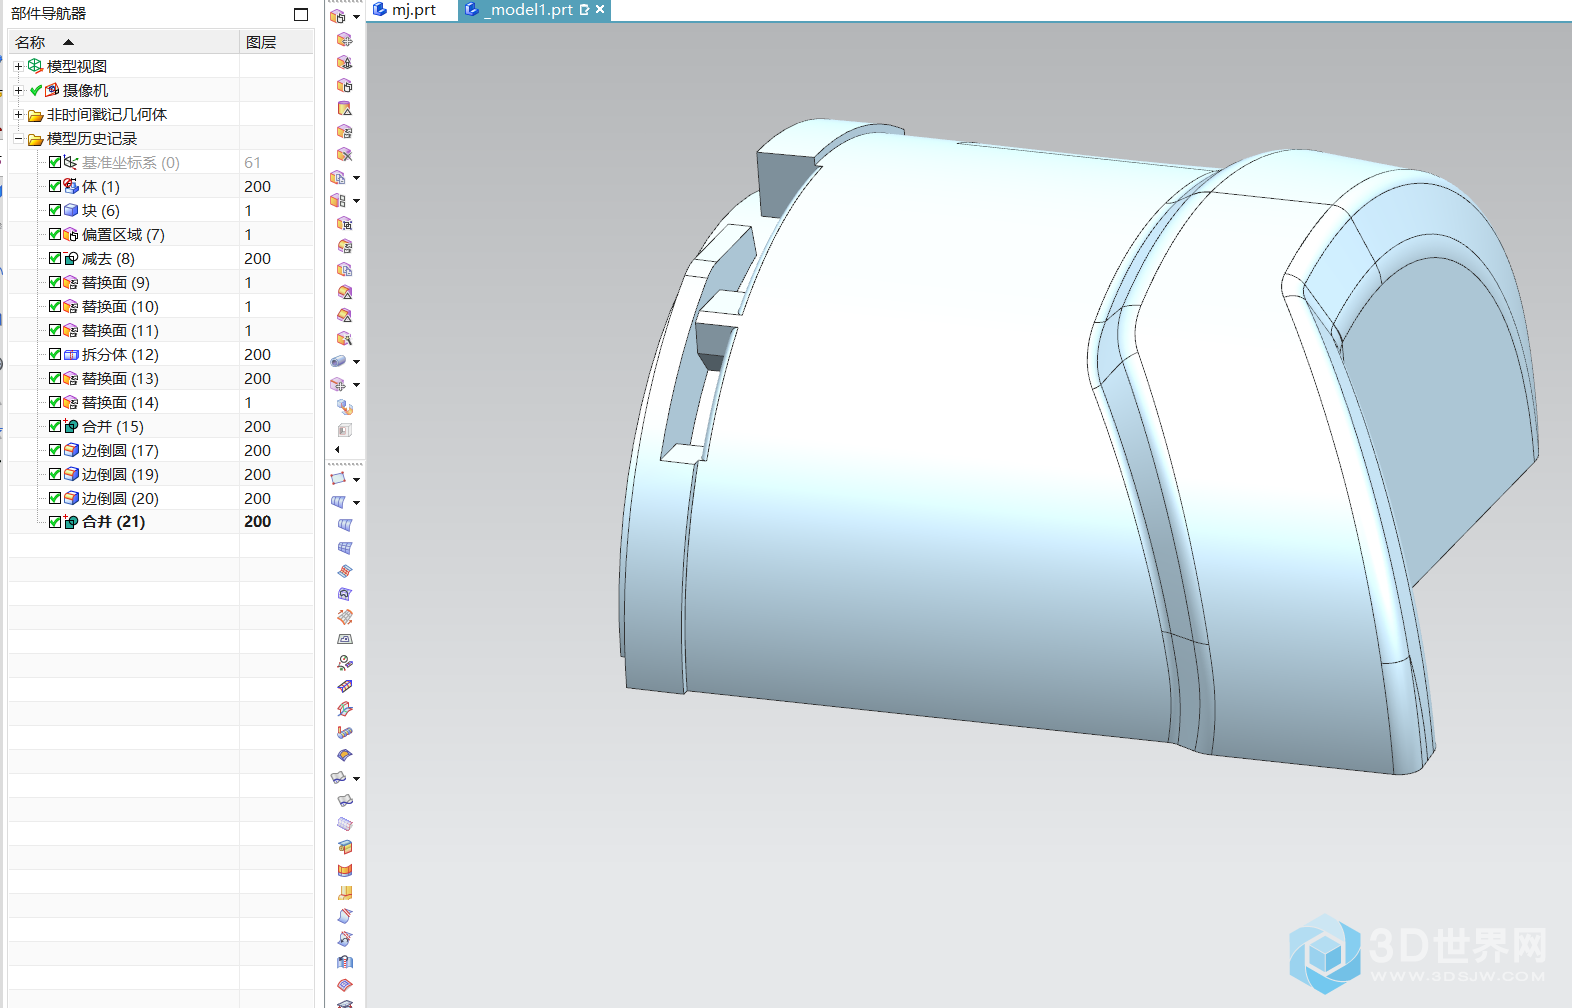The width and height of the screenshot is (1572, 1008).
Task: Click layer value 200 in 合并 (21) row
Action: coord(258,522)
